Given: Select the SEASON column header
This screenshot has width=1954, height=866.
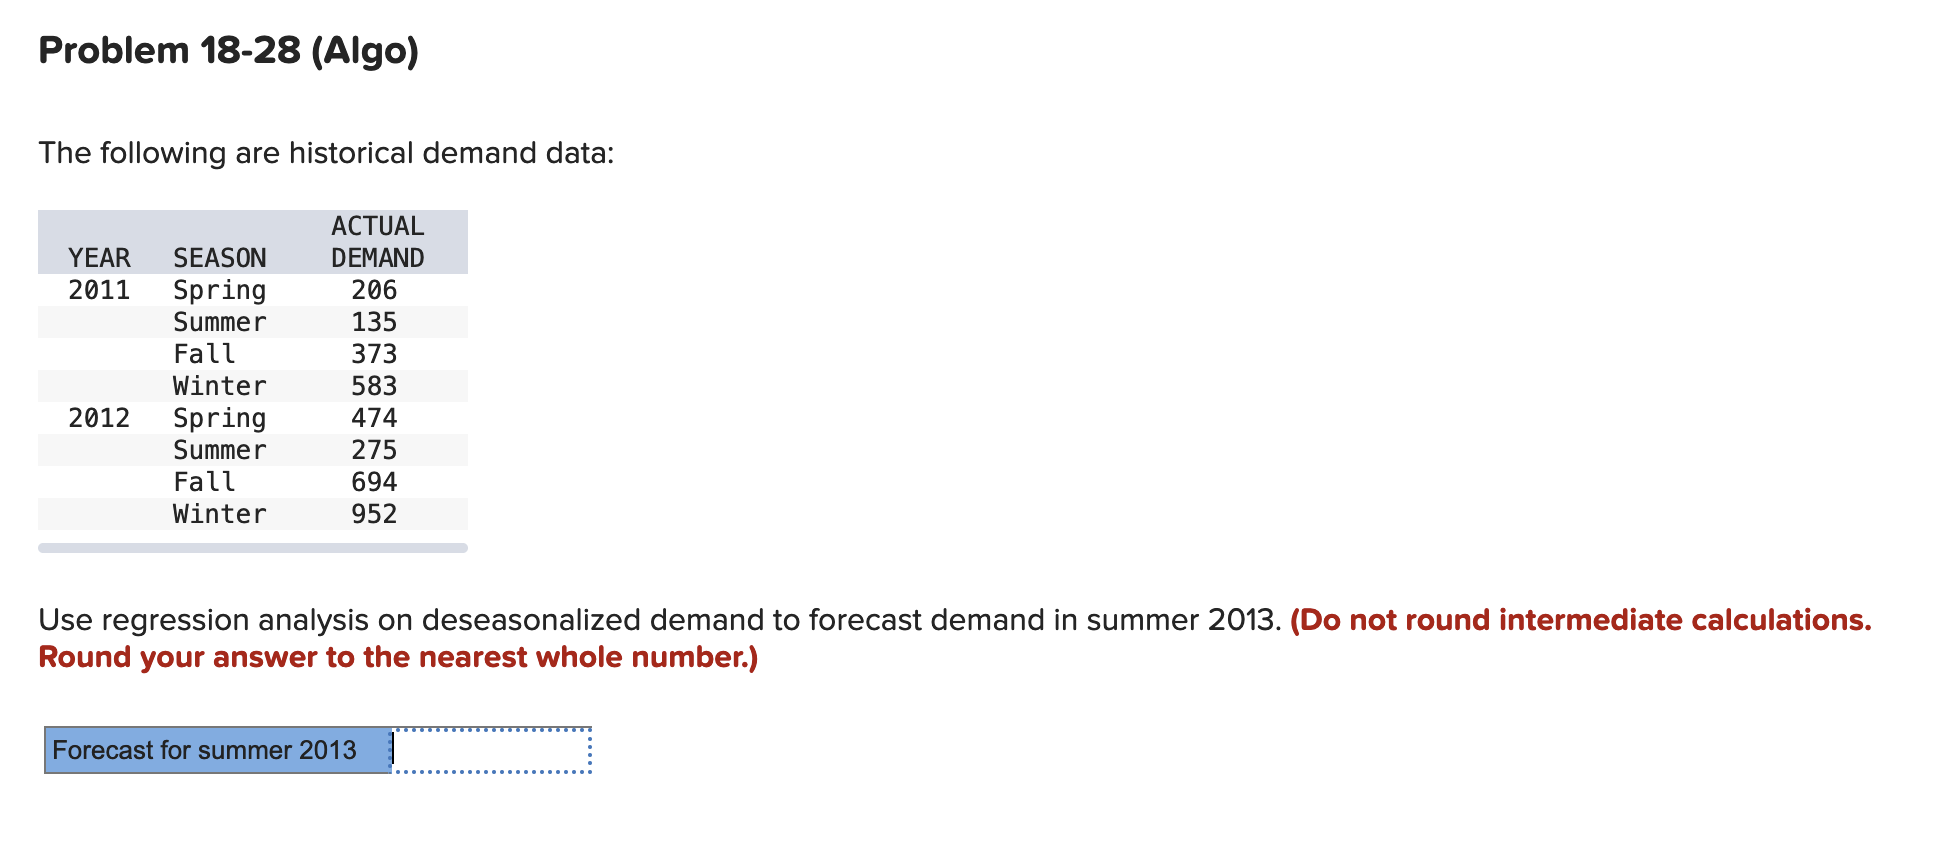Looking at the screenshot, I should (219, 257).
